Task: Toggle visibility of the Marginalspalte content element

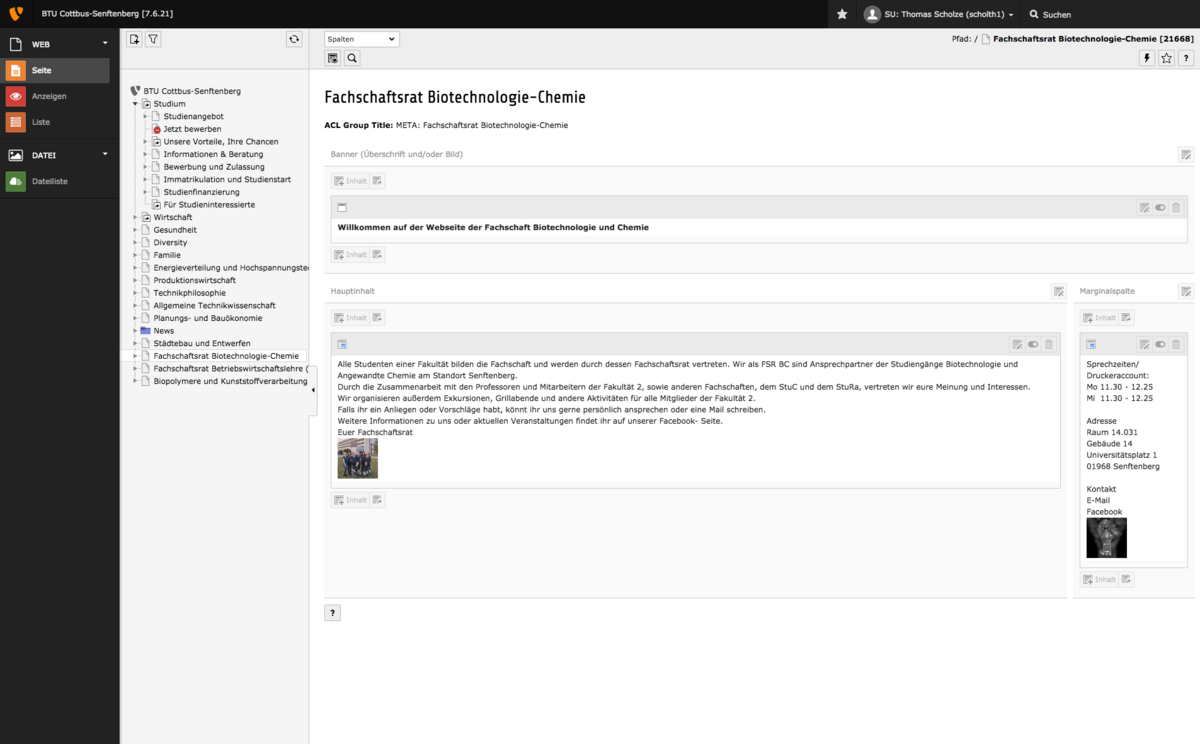Action: (x=1160, y=344)
